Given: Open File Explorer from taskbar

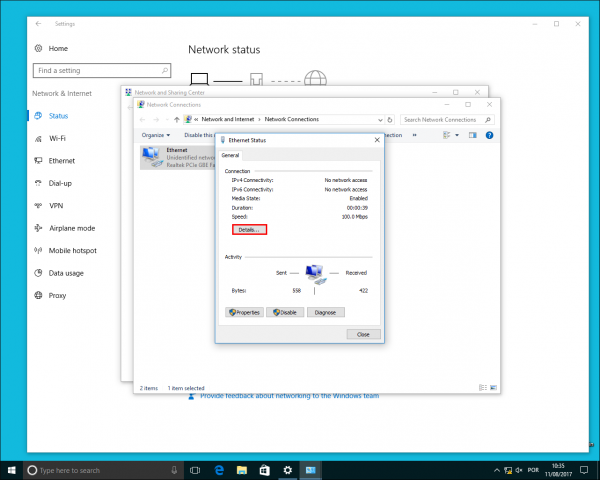Looking at the screenshot, I should pyautogui.click(x=242, y=470).
